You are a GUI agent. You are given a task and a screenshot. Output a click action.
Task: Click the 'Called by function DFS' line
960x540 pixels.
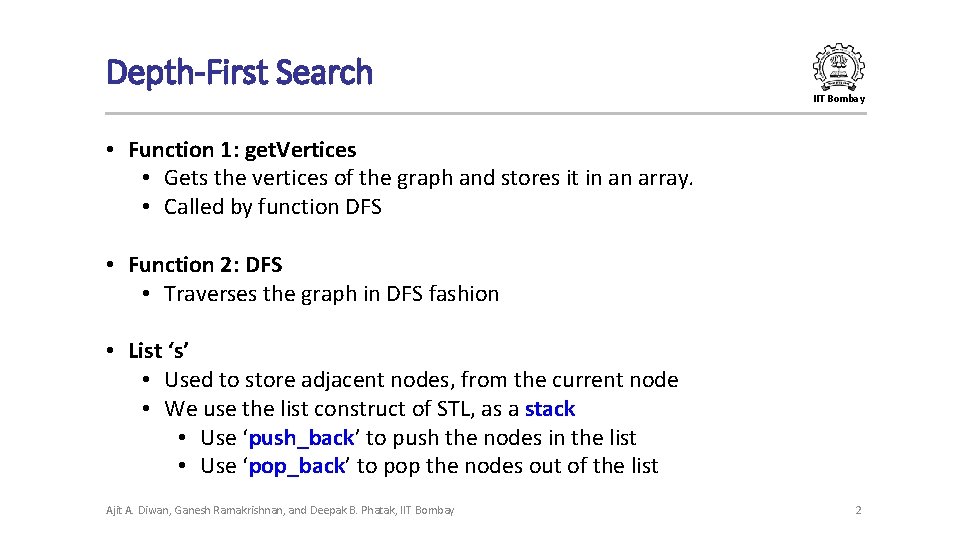pyautogui.click(x=272, y=207)
